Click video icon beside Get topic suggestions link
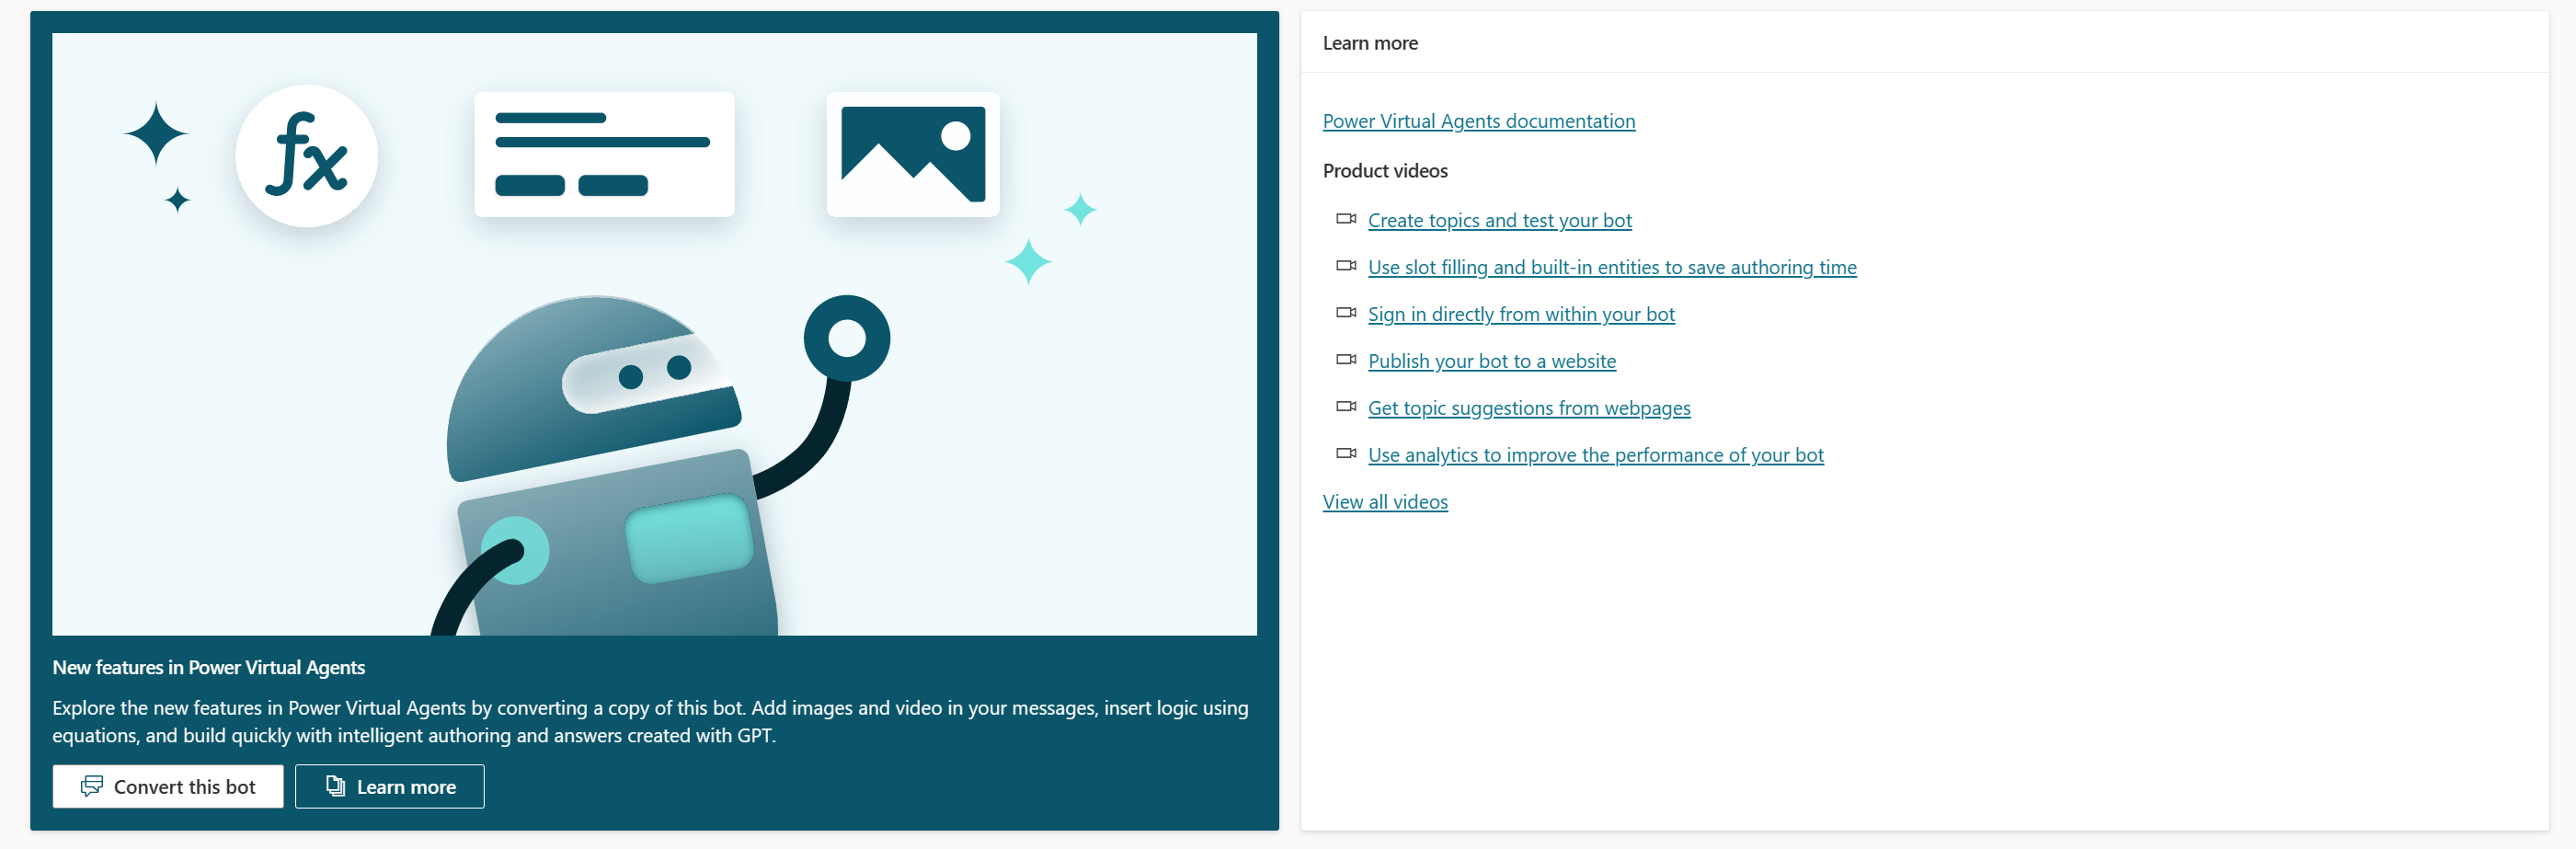Image resolution: width=2576 pixels, height=849 pixels. coord(1346,407)
